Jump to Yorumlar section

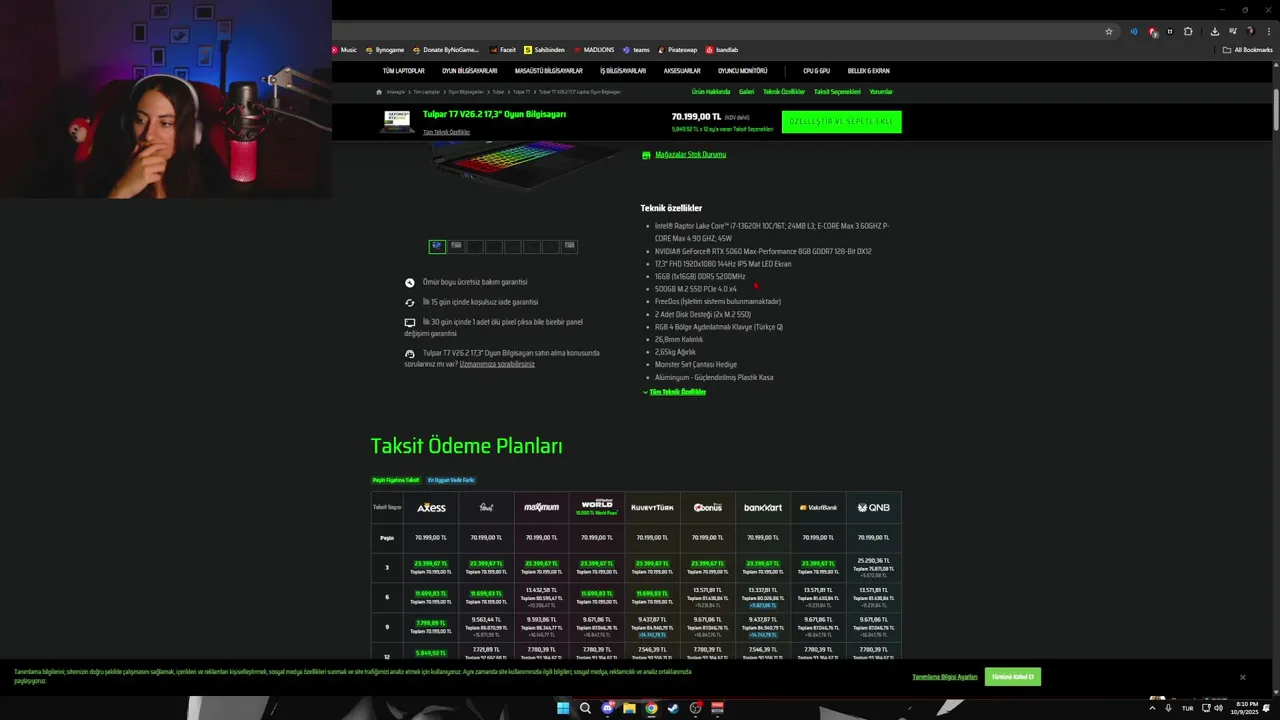pos(881,92)
